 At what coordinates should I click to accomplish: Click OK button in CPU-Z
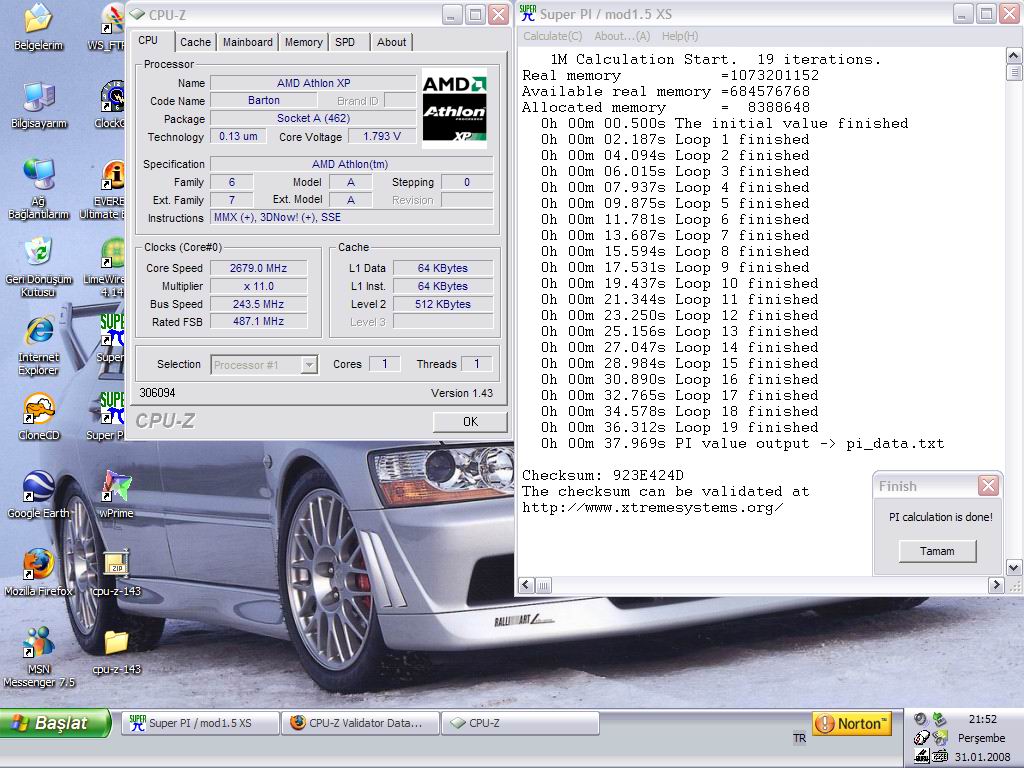point(470,421)
